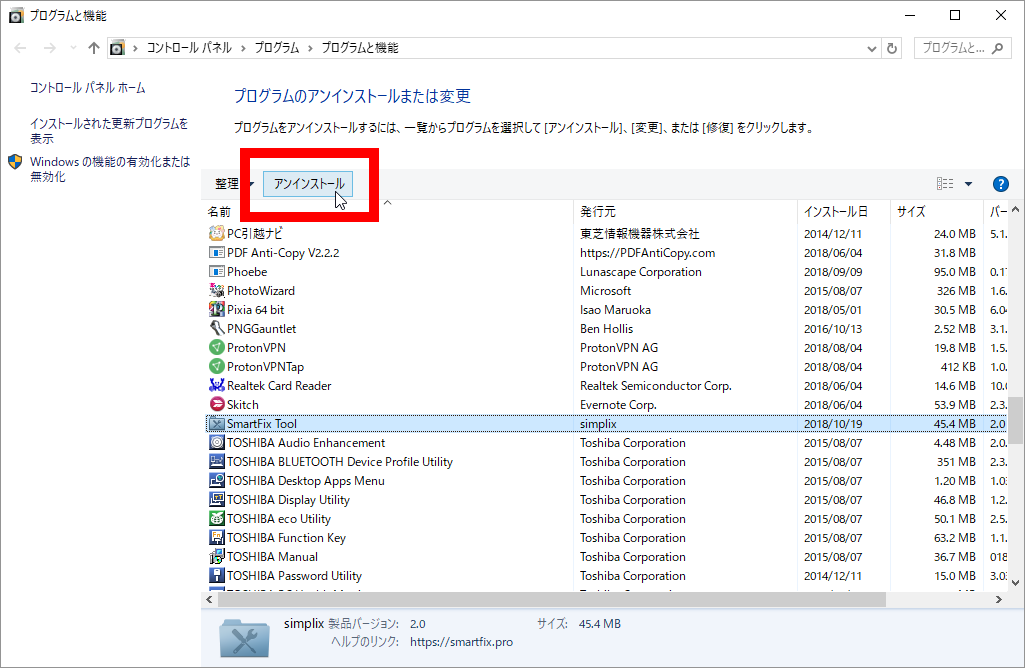This screenshot has width=1025, height=668.
Task: Click the TOSHIBA Display Utility icon
Action: pos(216,499)
